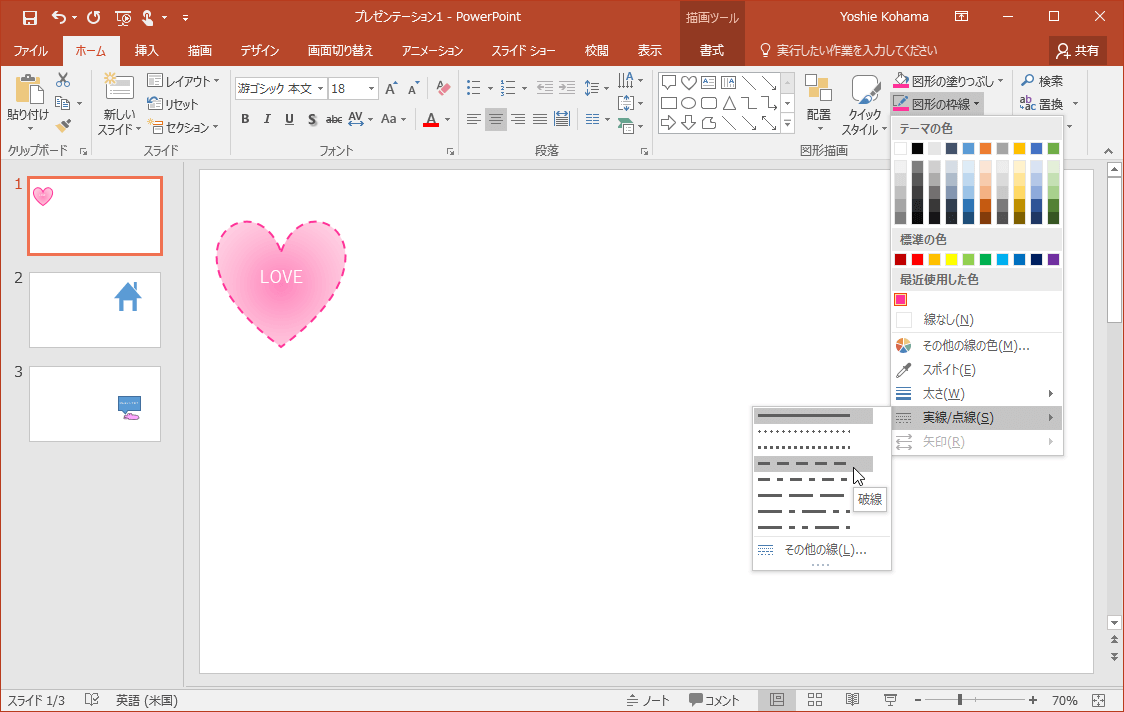
Task: Click the Save icon in title bar
Action: point(29,17)
